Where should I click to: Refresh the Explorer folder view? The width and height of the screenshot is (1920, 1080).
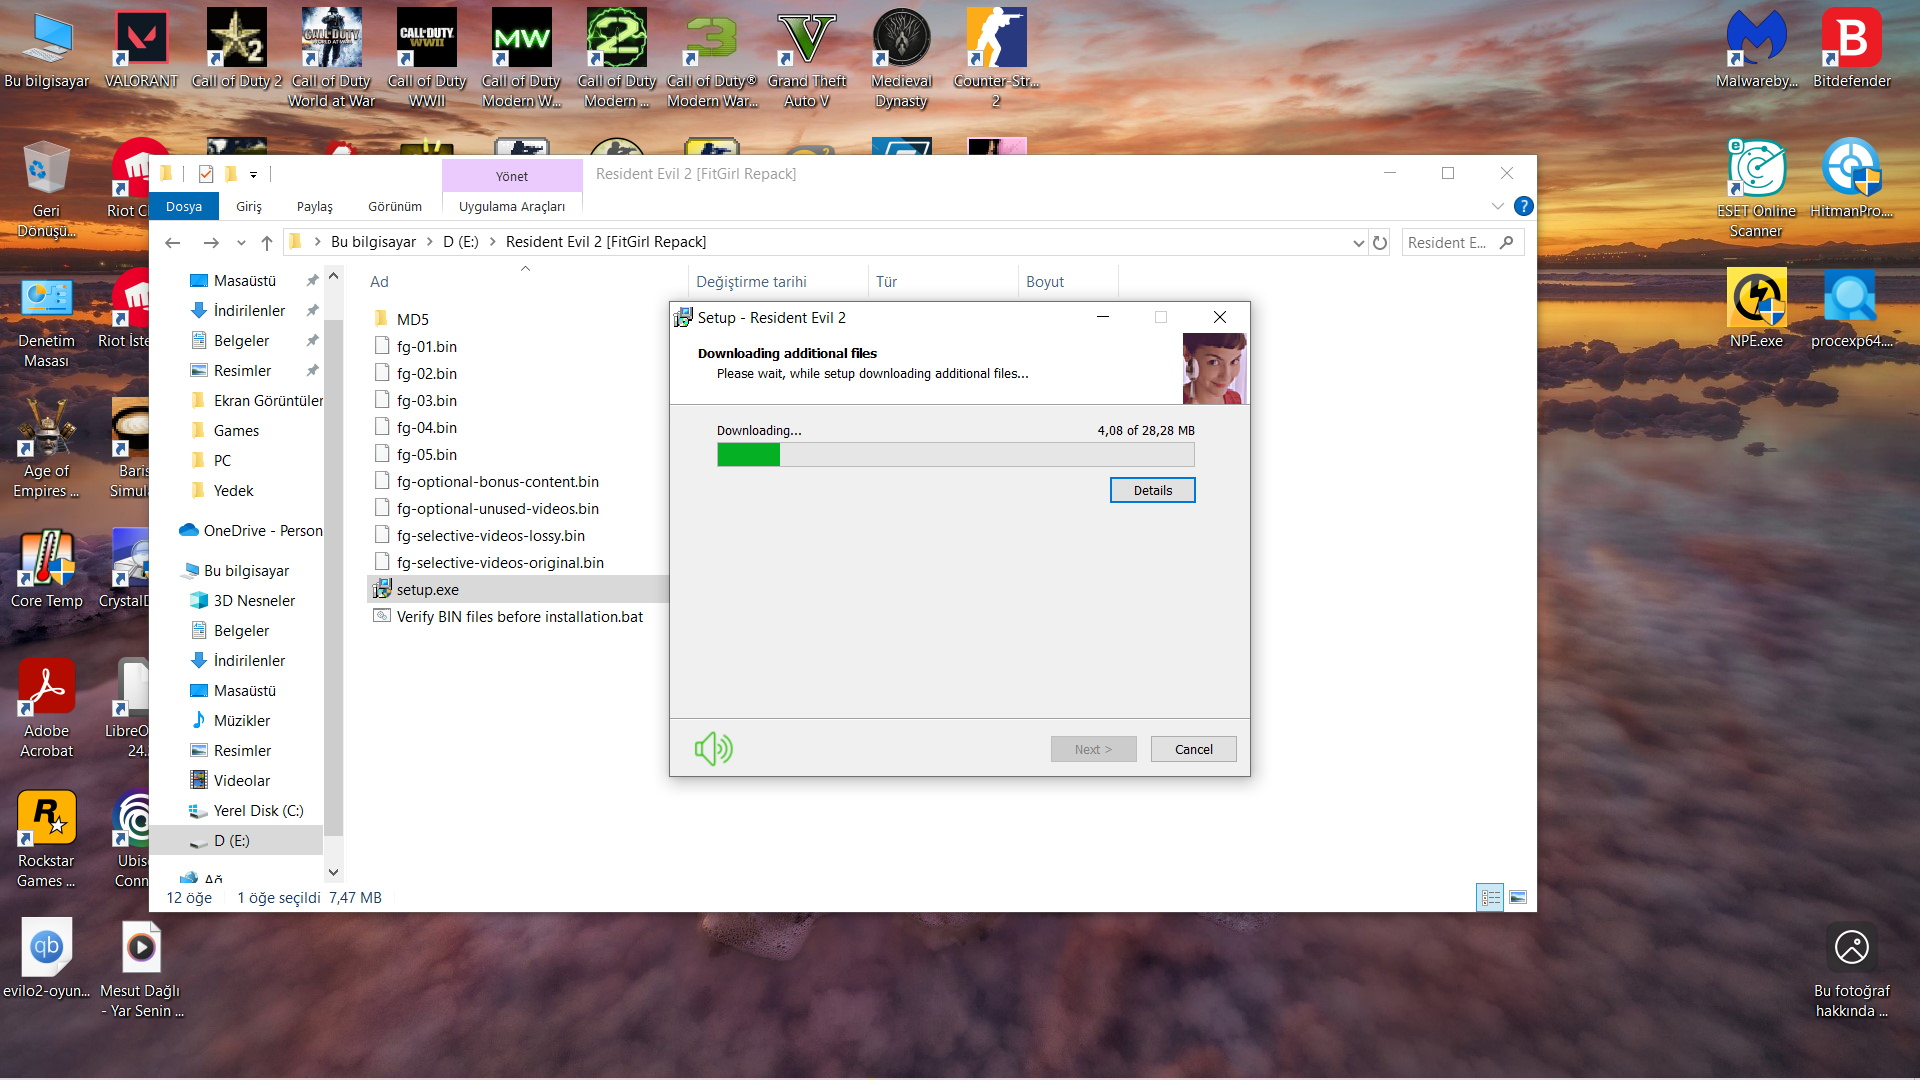click(x=1380, y=242)
